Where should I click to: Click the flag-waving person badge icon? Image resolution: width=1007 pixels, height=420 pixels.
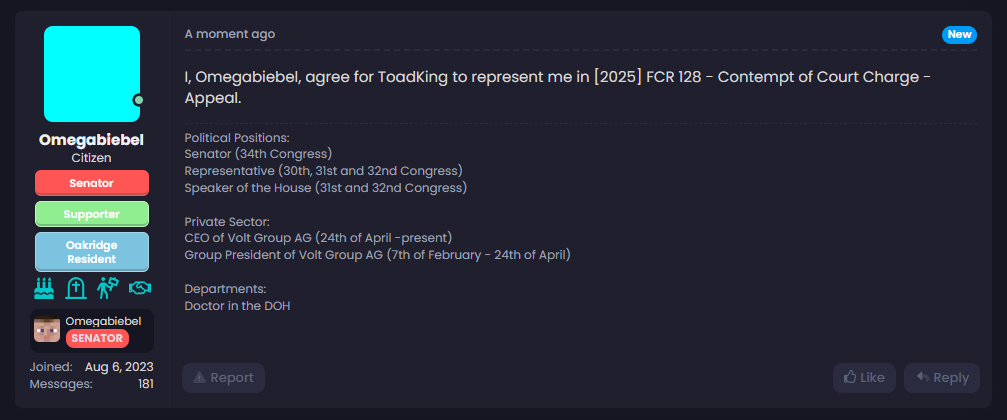[x=108, y=289]
